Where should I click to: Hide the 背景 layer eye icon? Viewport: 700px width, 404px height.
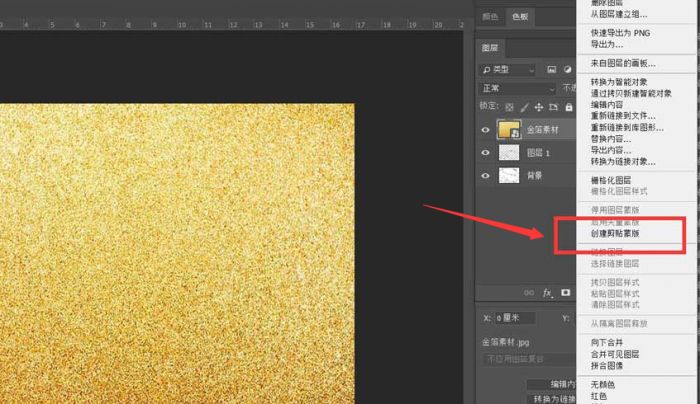pyautogui.click(x=486, y=175)
